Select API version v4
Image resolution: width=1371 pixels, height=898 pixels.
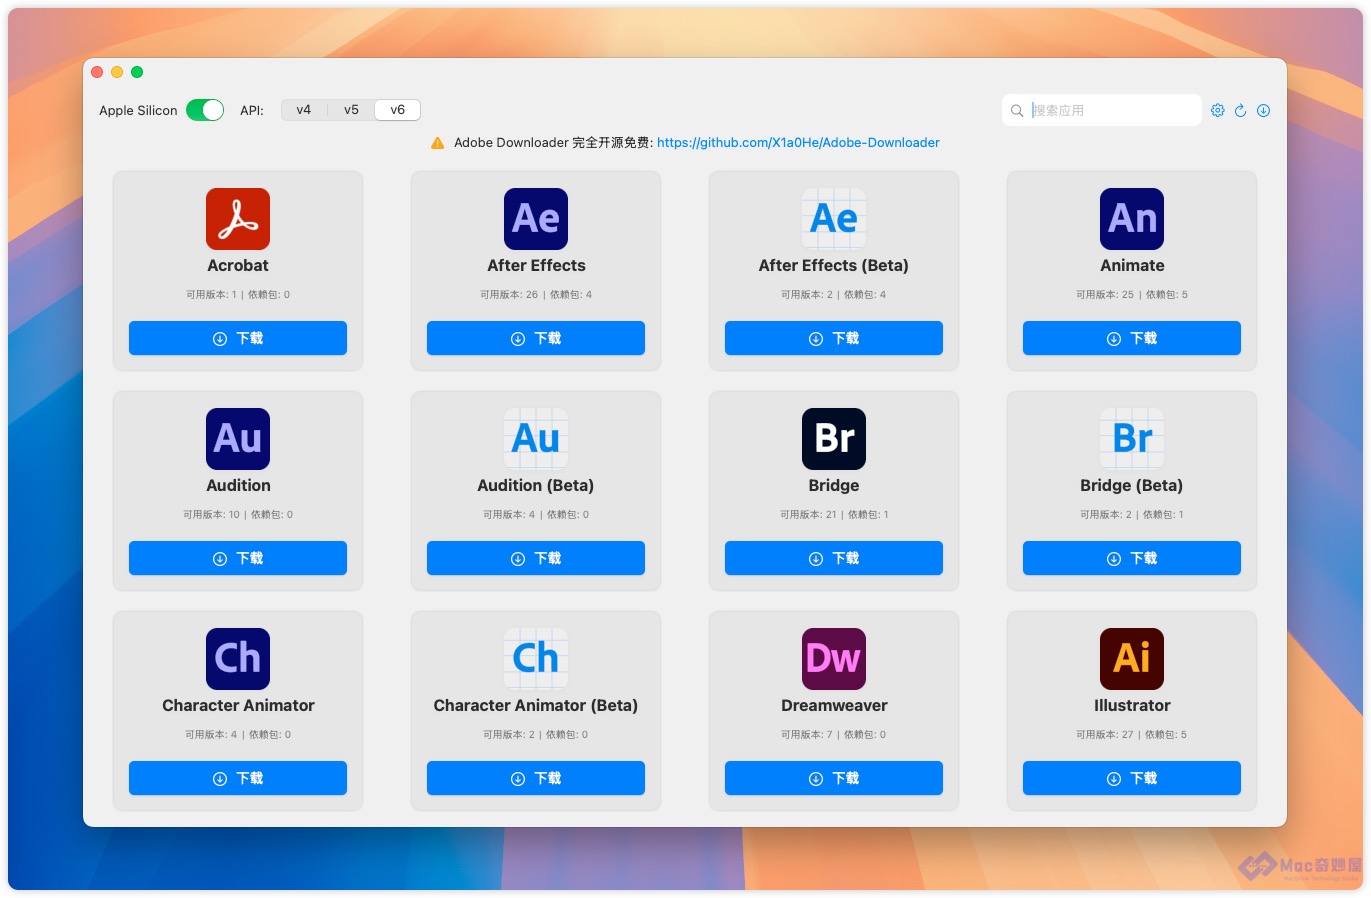tap(304, 110)
